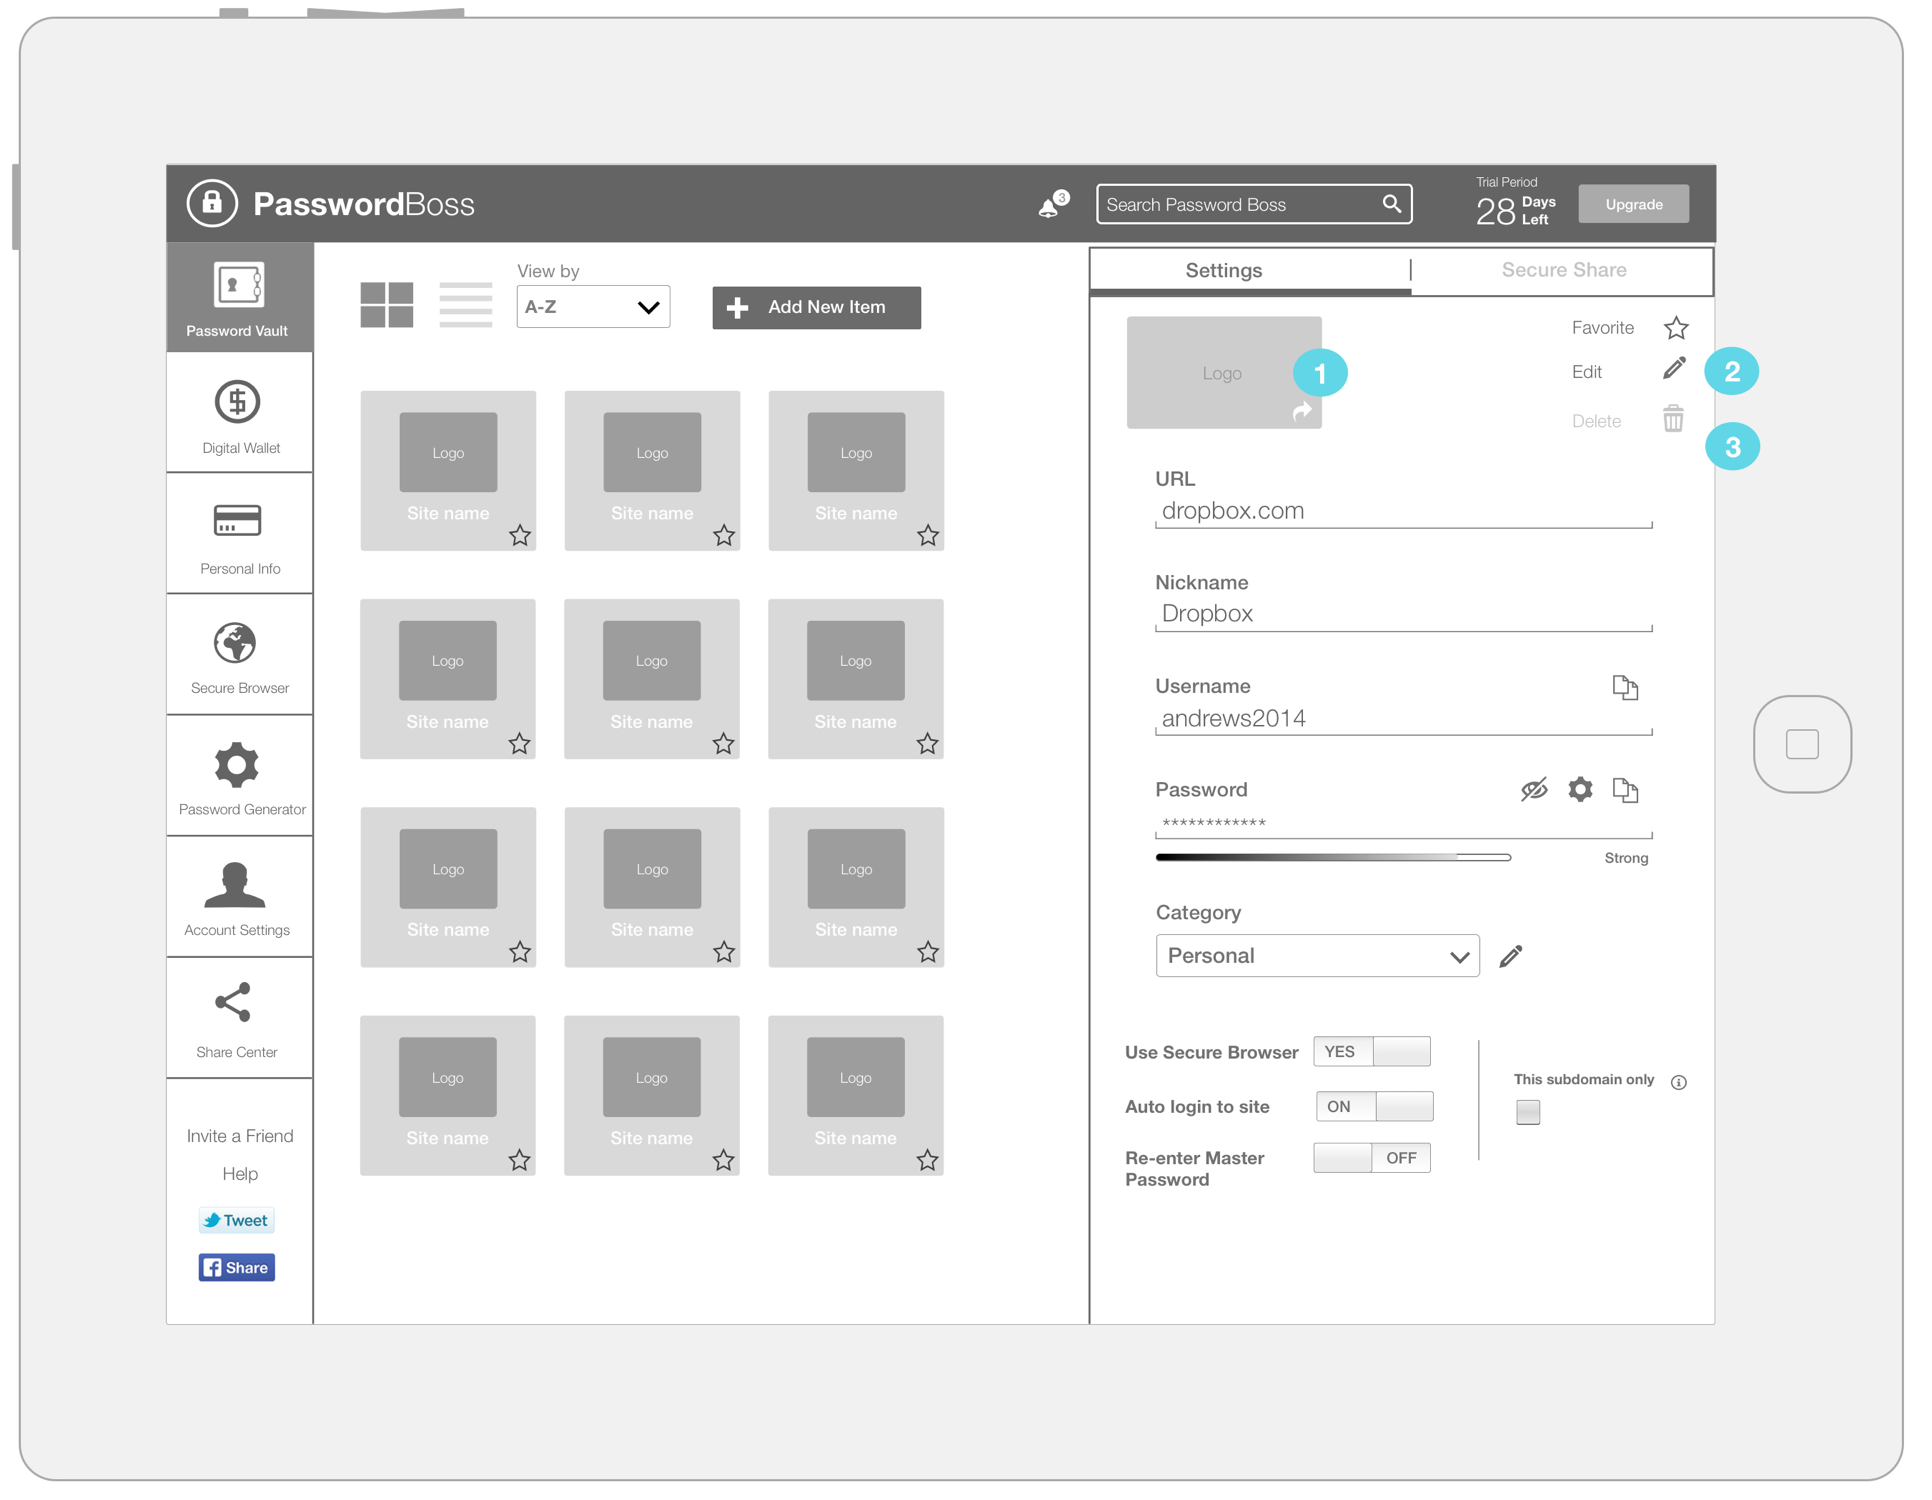Click the large Logo thumbnail in Settings
1932x1500 pixels.
click(1223, 373)
